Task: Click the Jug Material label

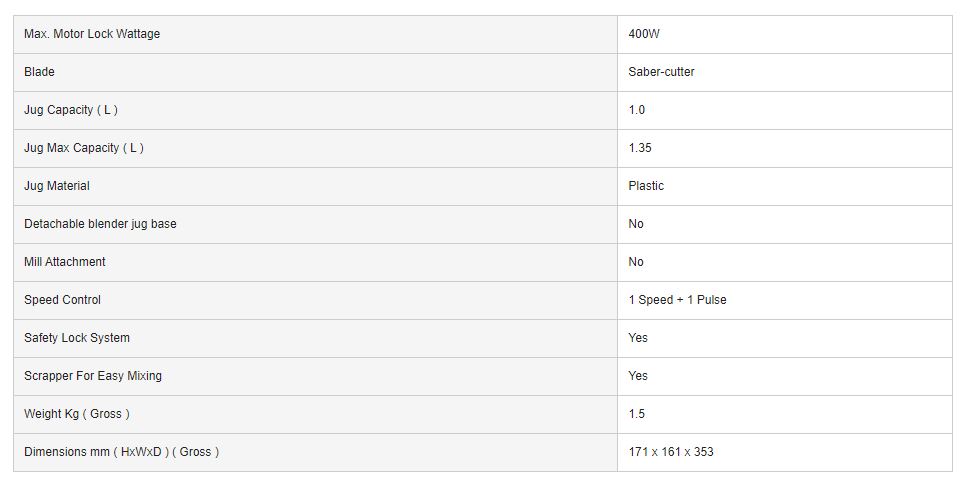Action: click(57, 186)
